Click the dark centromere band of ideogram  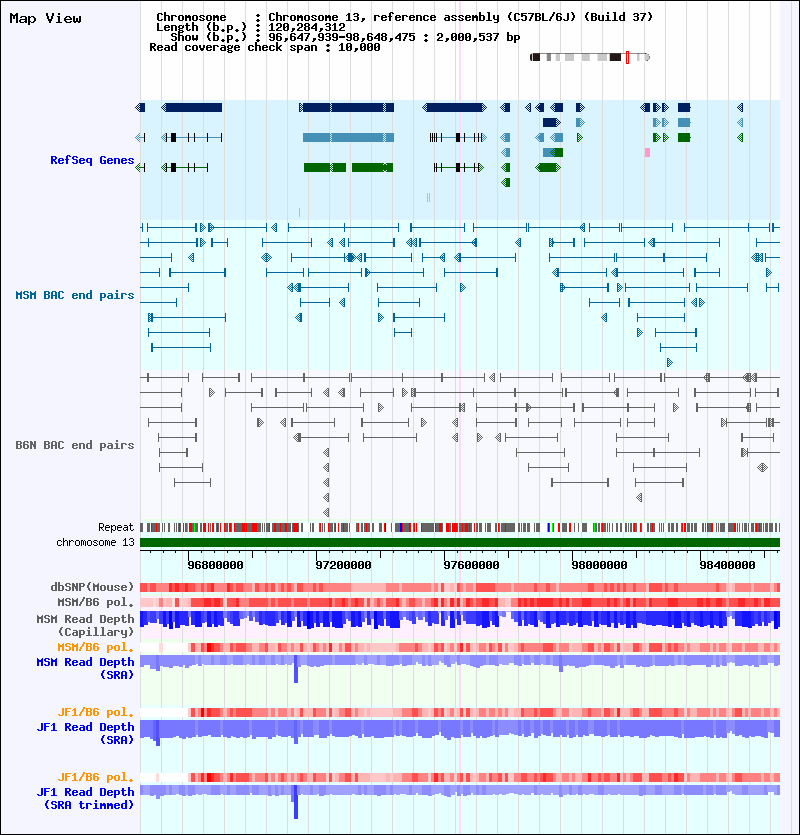point(615,57)
